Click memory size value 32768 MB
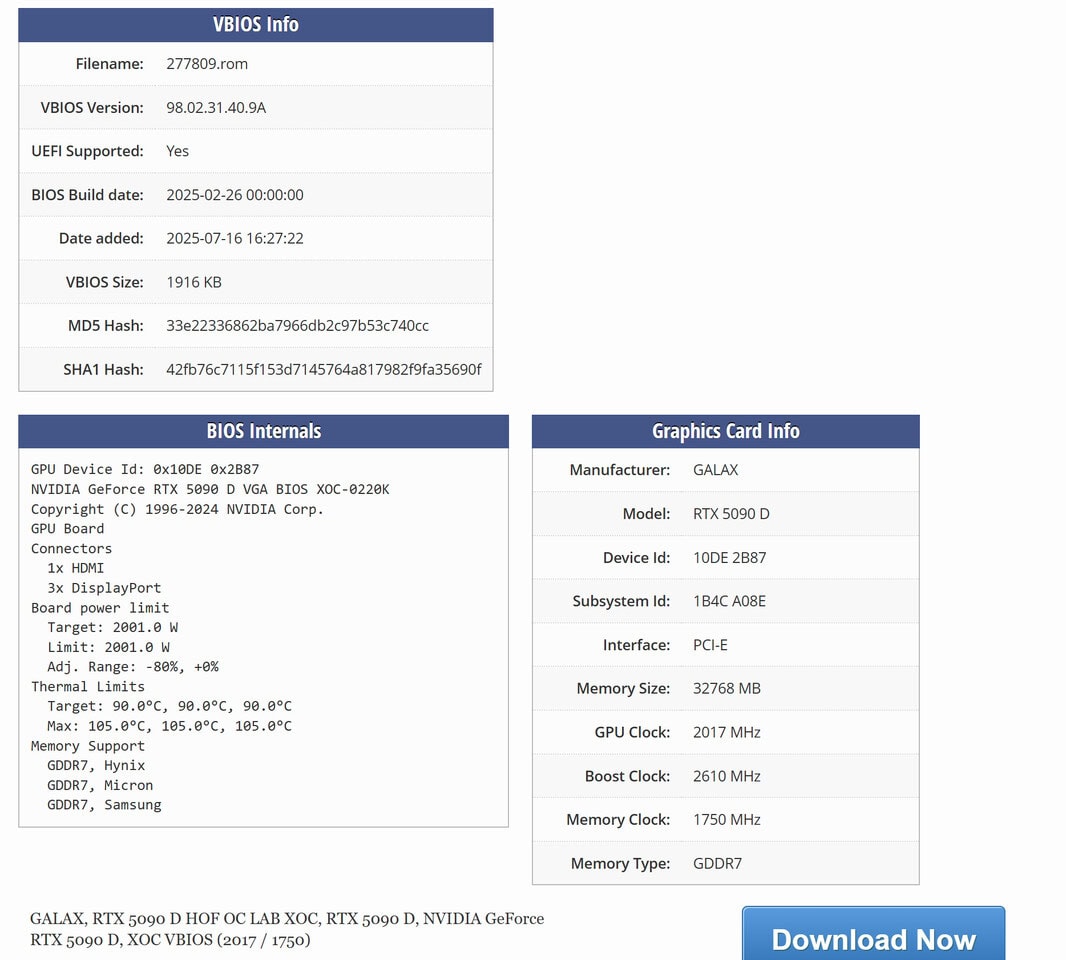 [727, 688]
